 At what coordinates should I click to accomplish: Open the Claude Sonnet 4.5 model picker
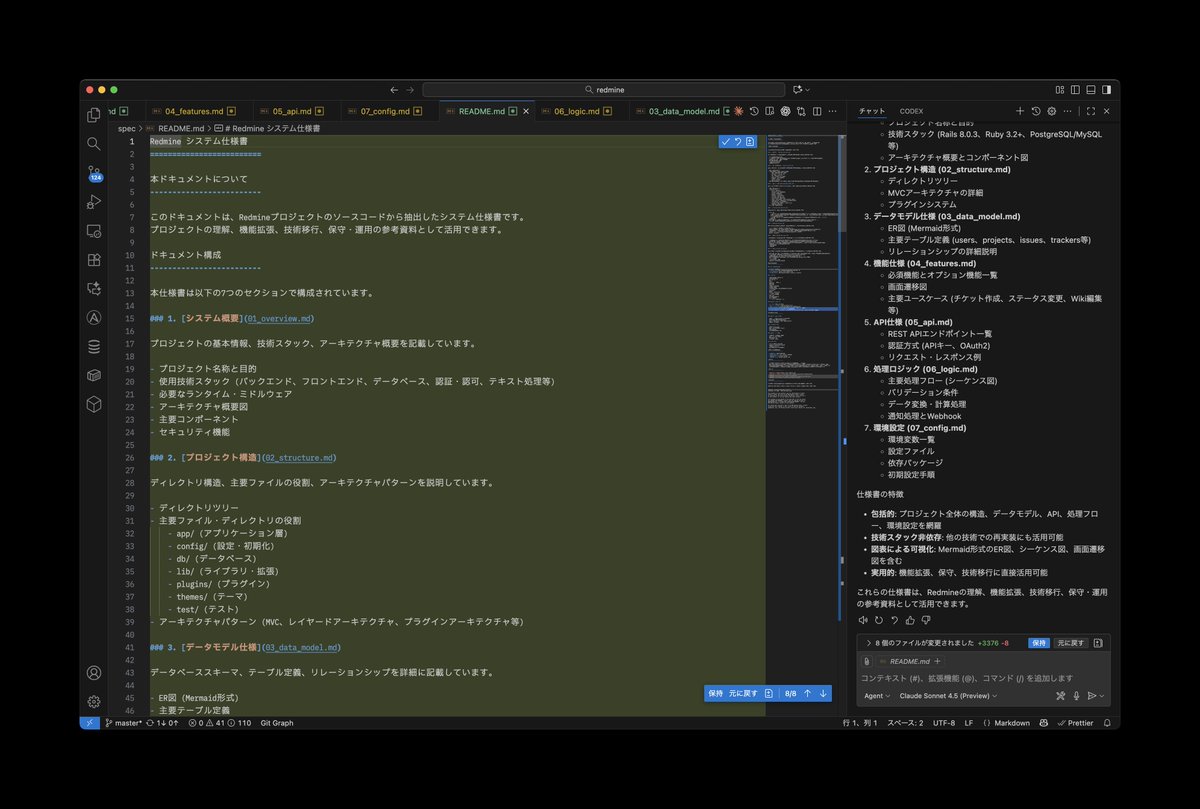pyautogui.click(x=948, y=696)
